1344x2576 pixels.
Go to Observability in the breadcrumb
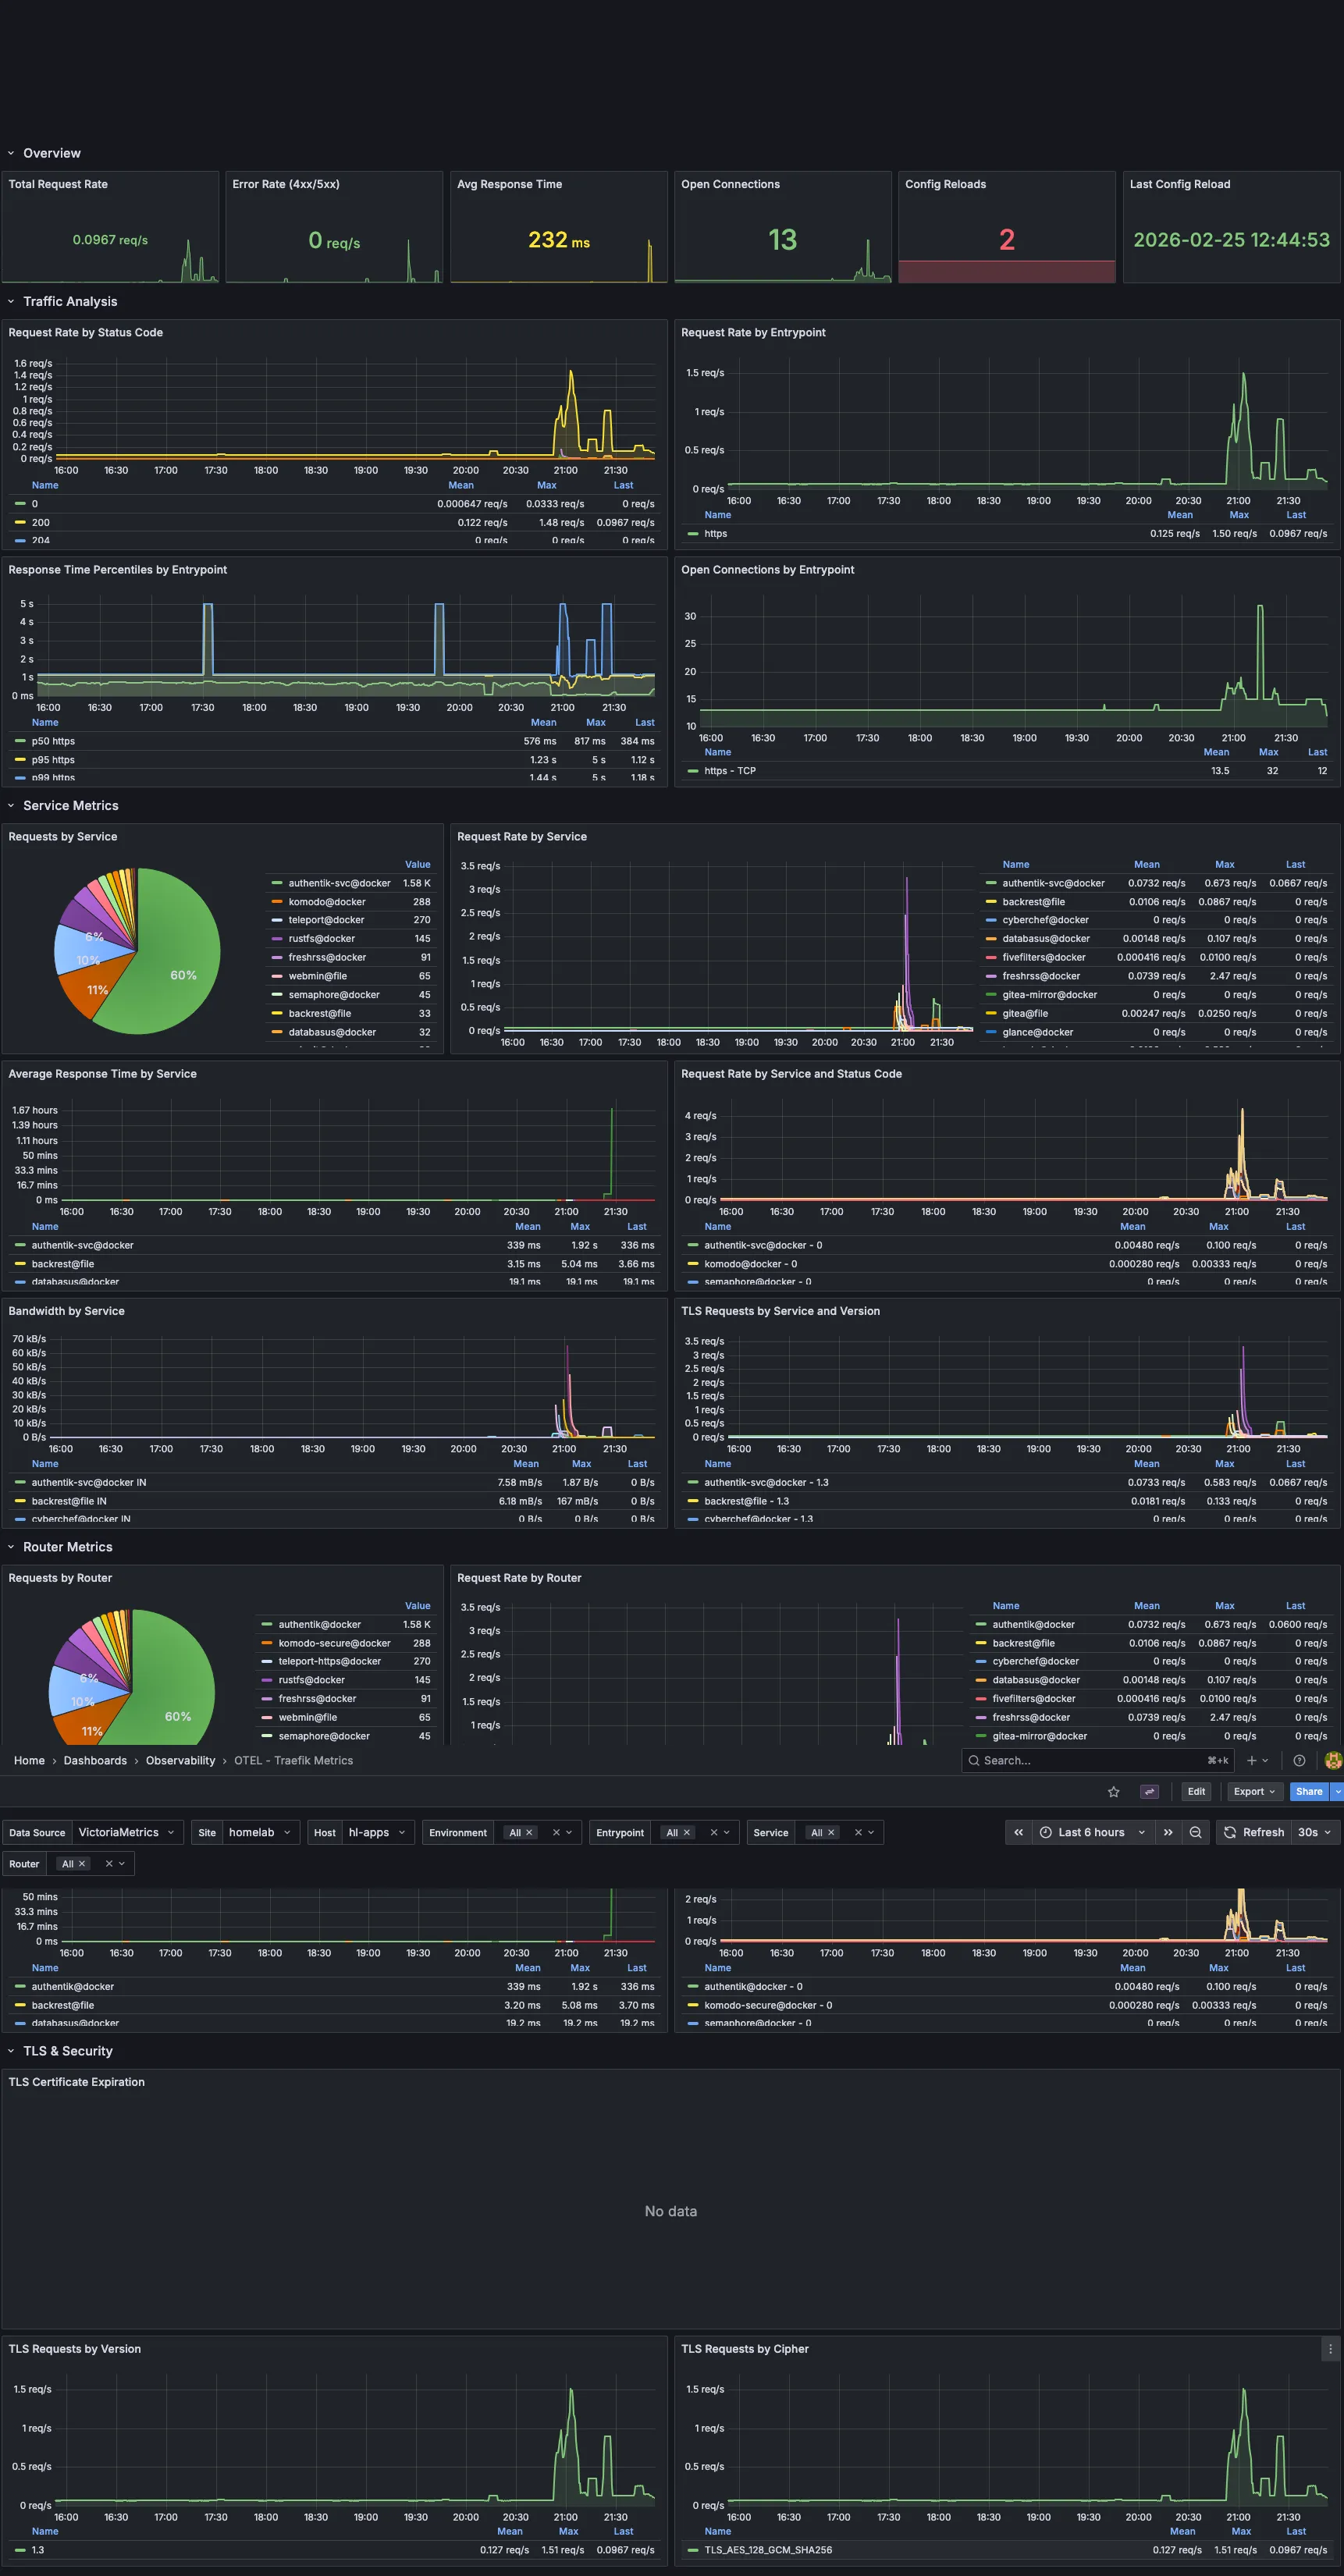coord(180,1760)
